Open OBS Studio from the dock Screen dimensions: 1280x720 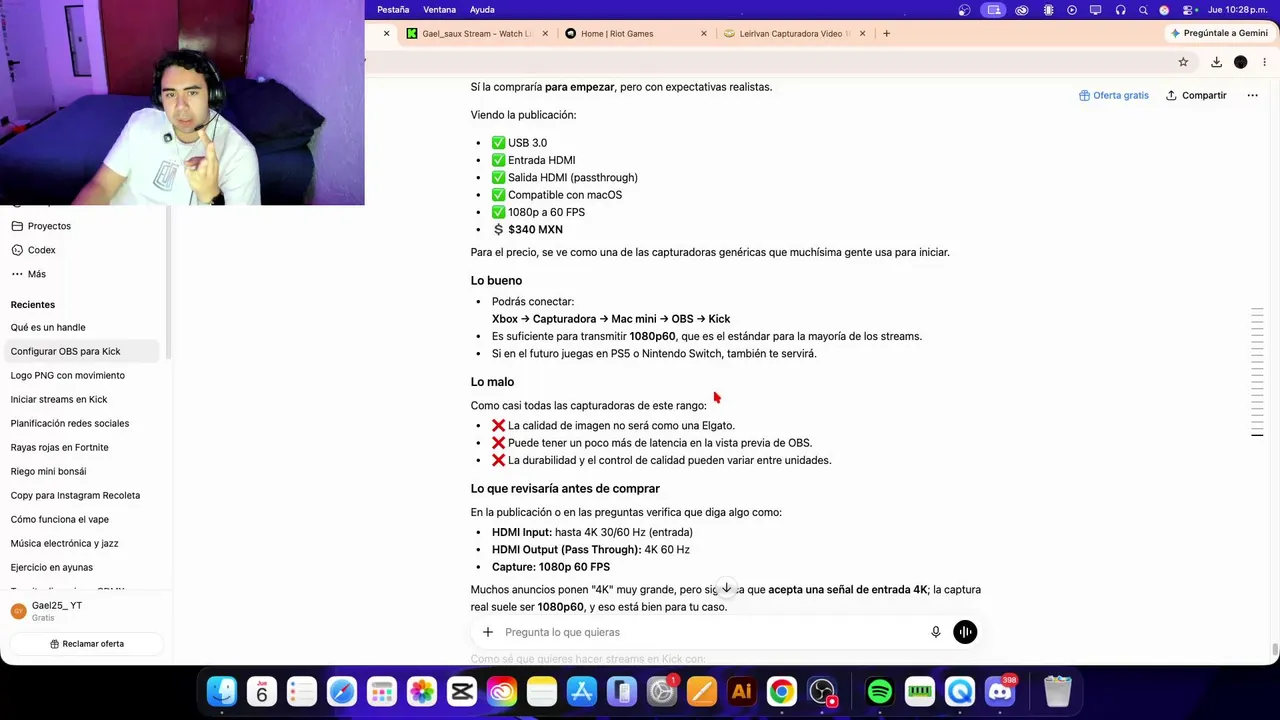click(822, 691)
